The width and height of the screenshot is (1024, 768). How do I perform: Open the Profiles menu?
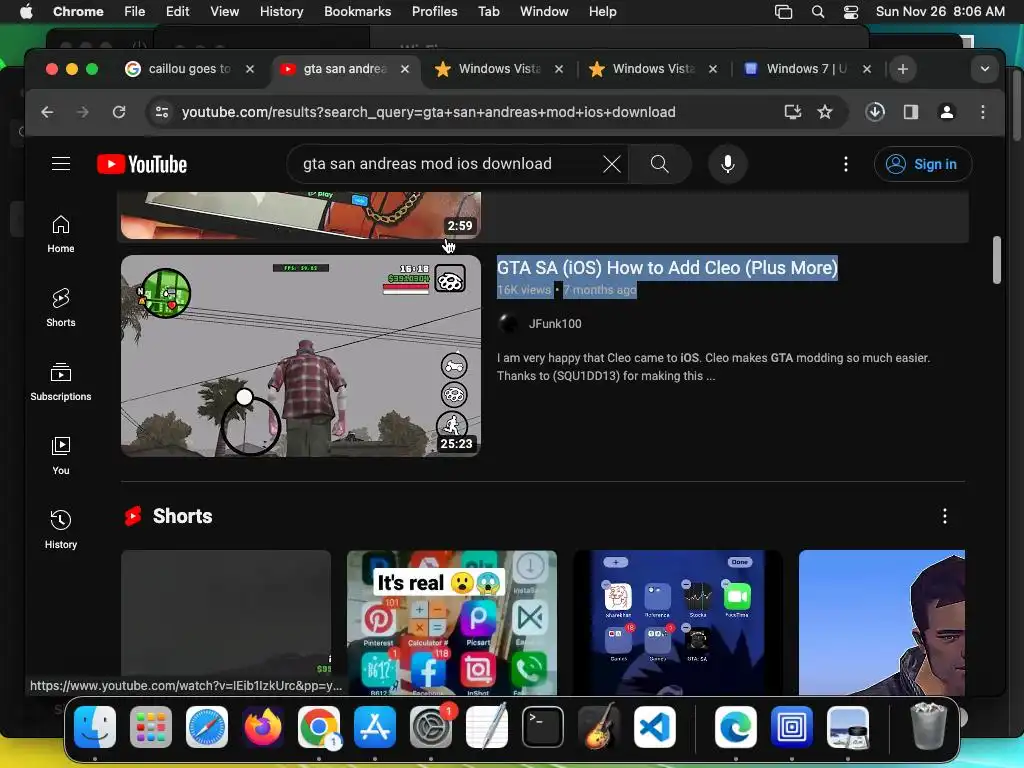coord(434,12)
